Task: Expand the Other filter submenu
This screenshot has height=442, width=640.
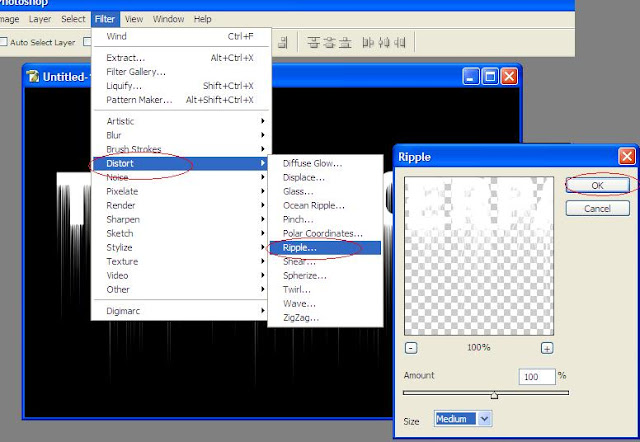Action: [x=180, y=289]
